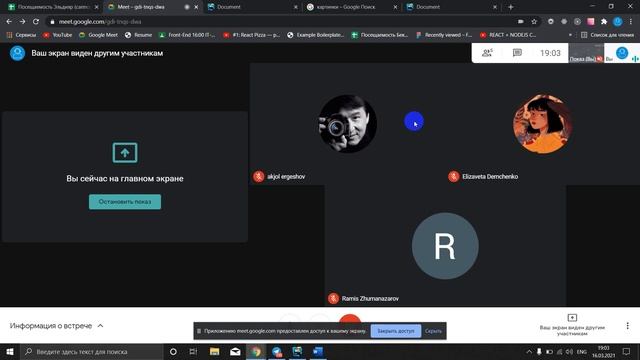Viewport: 640px width, 360px height.
Task: Click the 'Скрыть' link in the sharing bar
Action: point(433,331)
